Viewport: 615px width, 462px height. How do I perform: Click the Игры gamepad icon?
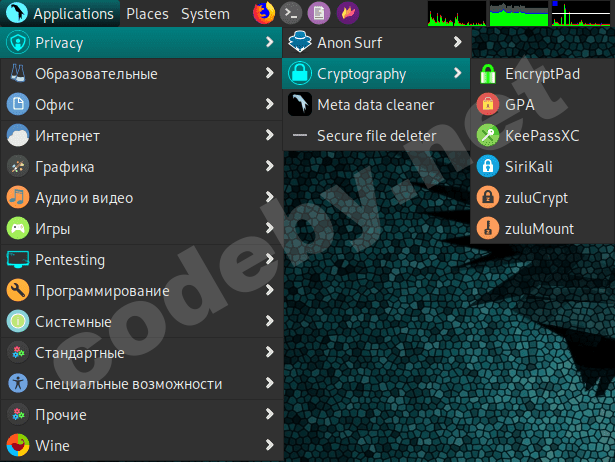point(18,228)
